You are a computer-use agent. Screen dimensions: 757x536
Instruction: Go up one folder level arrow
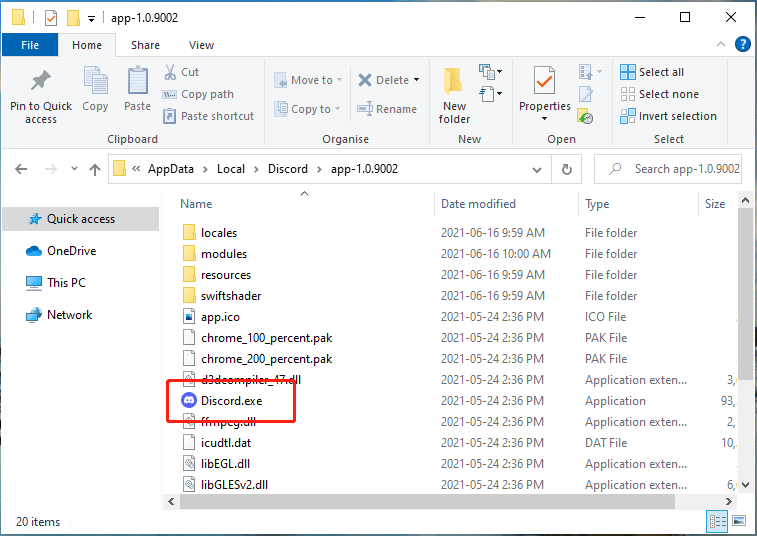tap(95, 169)
